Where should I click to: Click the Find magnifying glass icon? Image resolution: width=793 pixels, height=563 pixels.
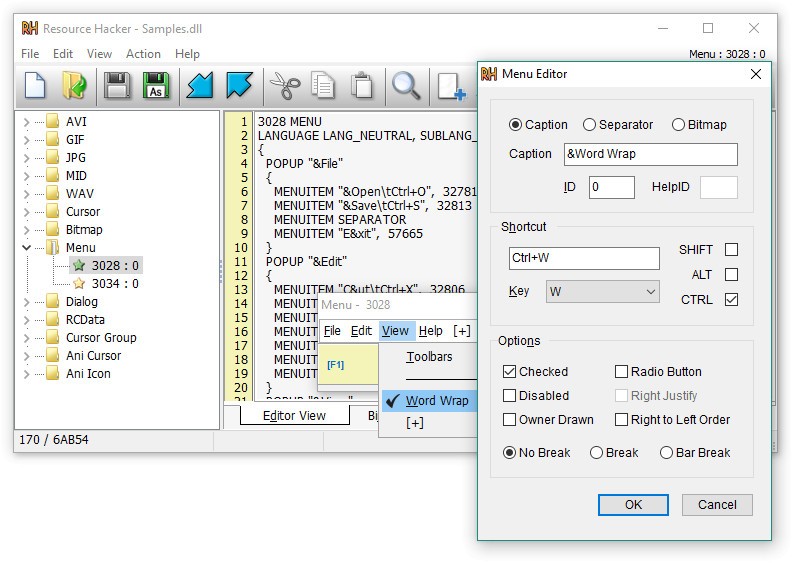(x=406, y=85)
